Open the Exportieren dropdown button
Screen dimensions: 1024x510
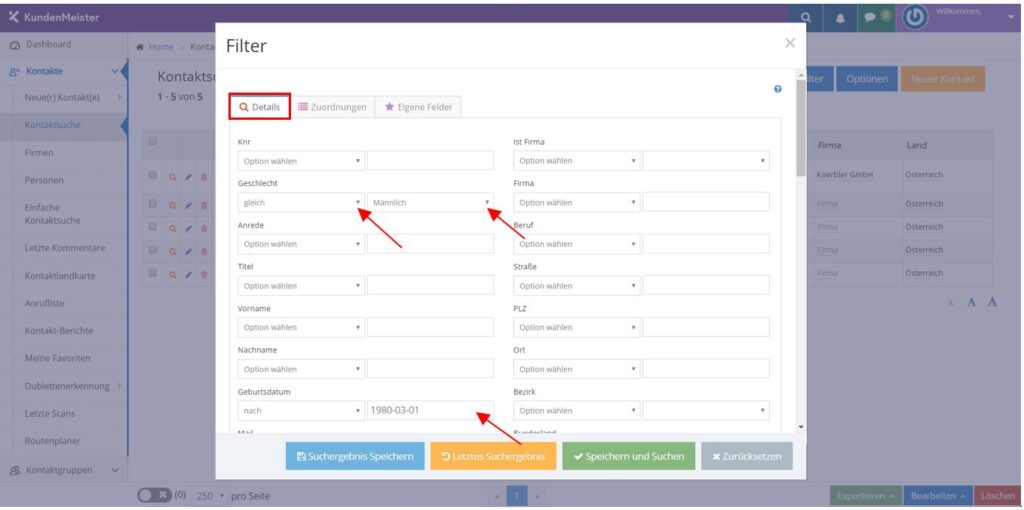click(866, 496)
